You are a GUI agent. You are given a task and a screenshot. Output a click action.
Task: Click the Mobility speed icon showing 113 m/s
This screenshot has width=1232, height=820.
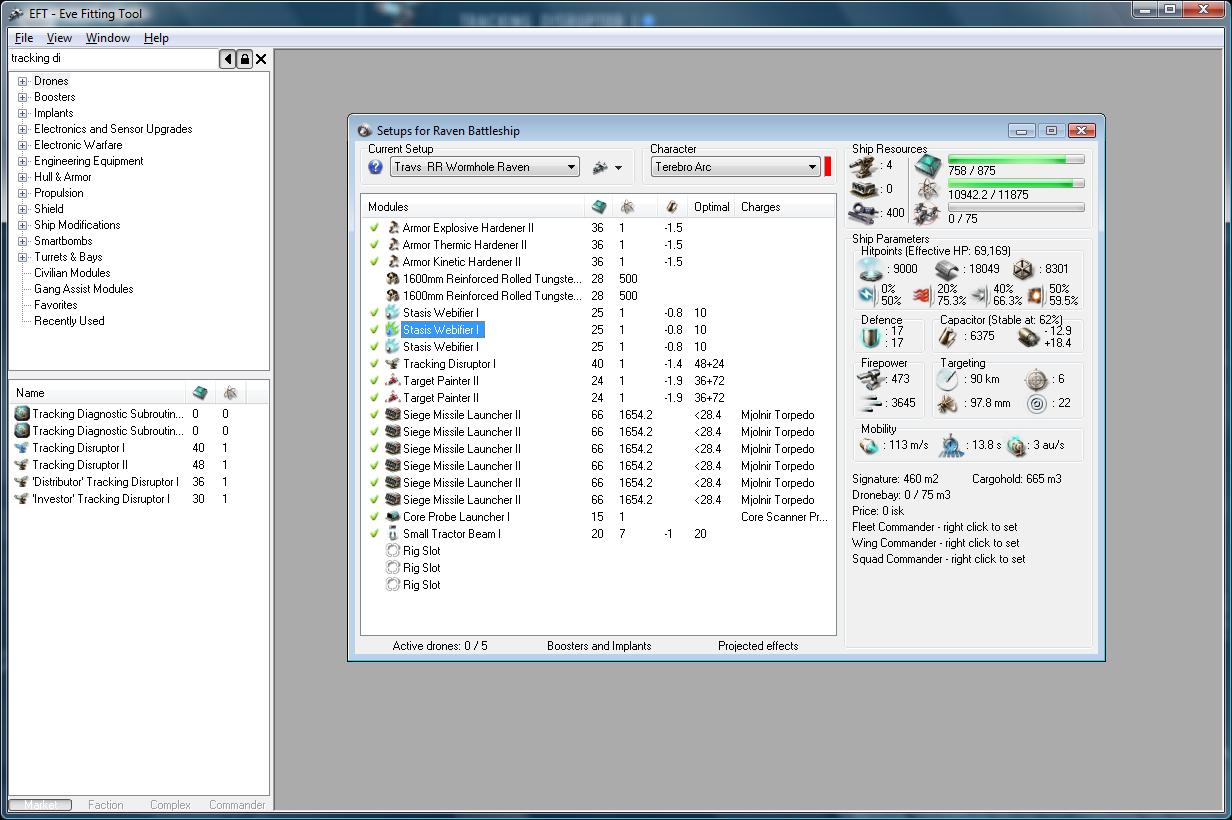coord(868,445)
